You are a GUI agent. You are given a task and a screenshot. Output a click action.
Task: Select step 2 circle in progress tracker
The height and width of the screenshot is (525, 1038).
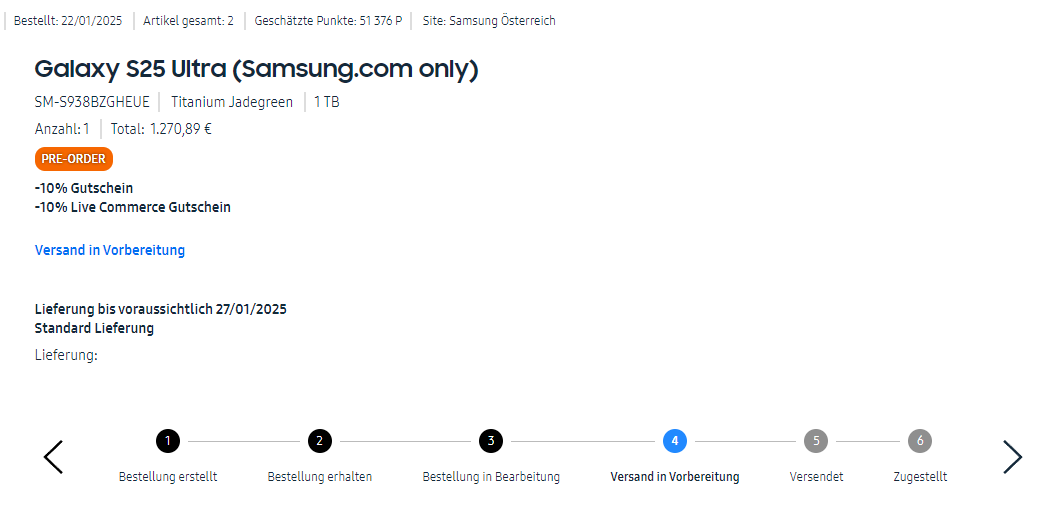tap(319, 440)
